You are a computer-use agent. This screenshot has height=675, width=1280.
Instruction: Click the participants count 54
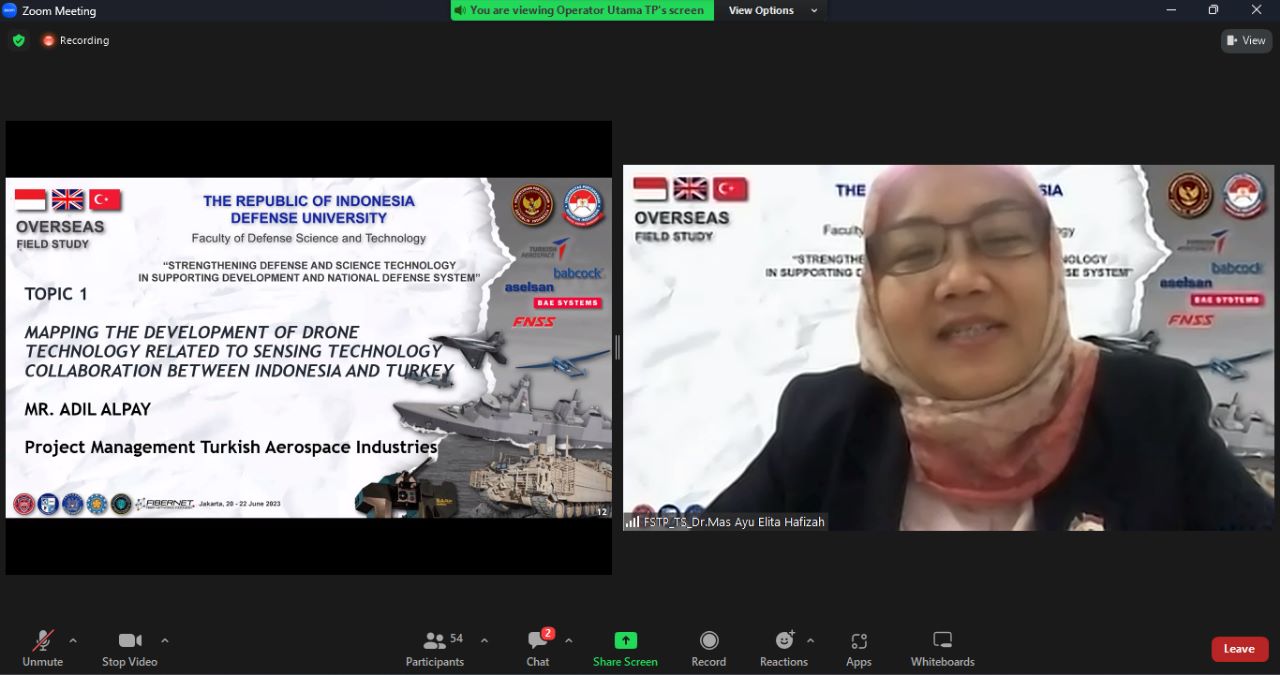point(457,638)
